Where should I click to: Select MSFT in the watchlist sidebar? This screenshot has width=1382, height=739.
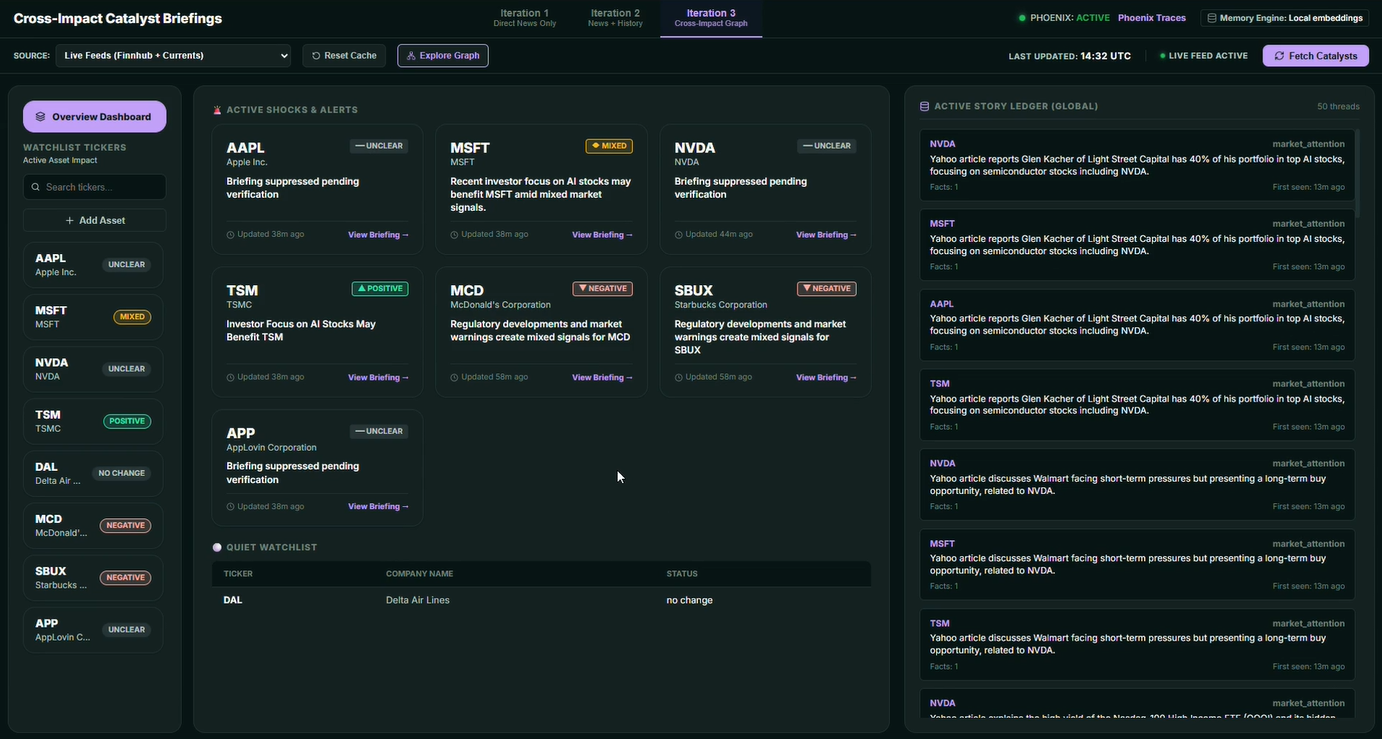pos(93,317)
